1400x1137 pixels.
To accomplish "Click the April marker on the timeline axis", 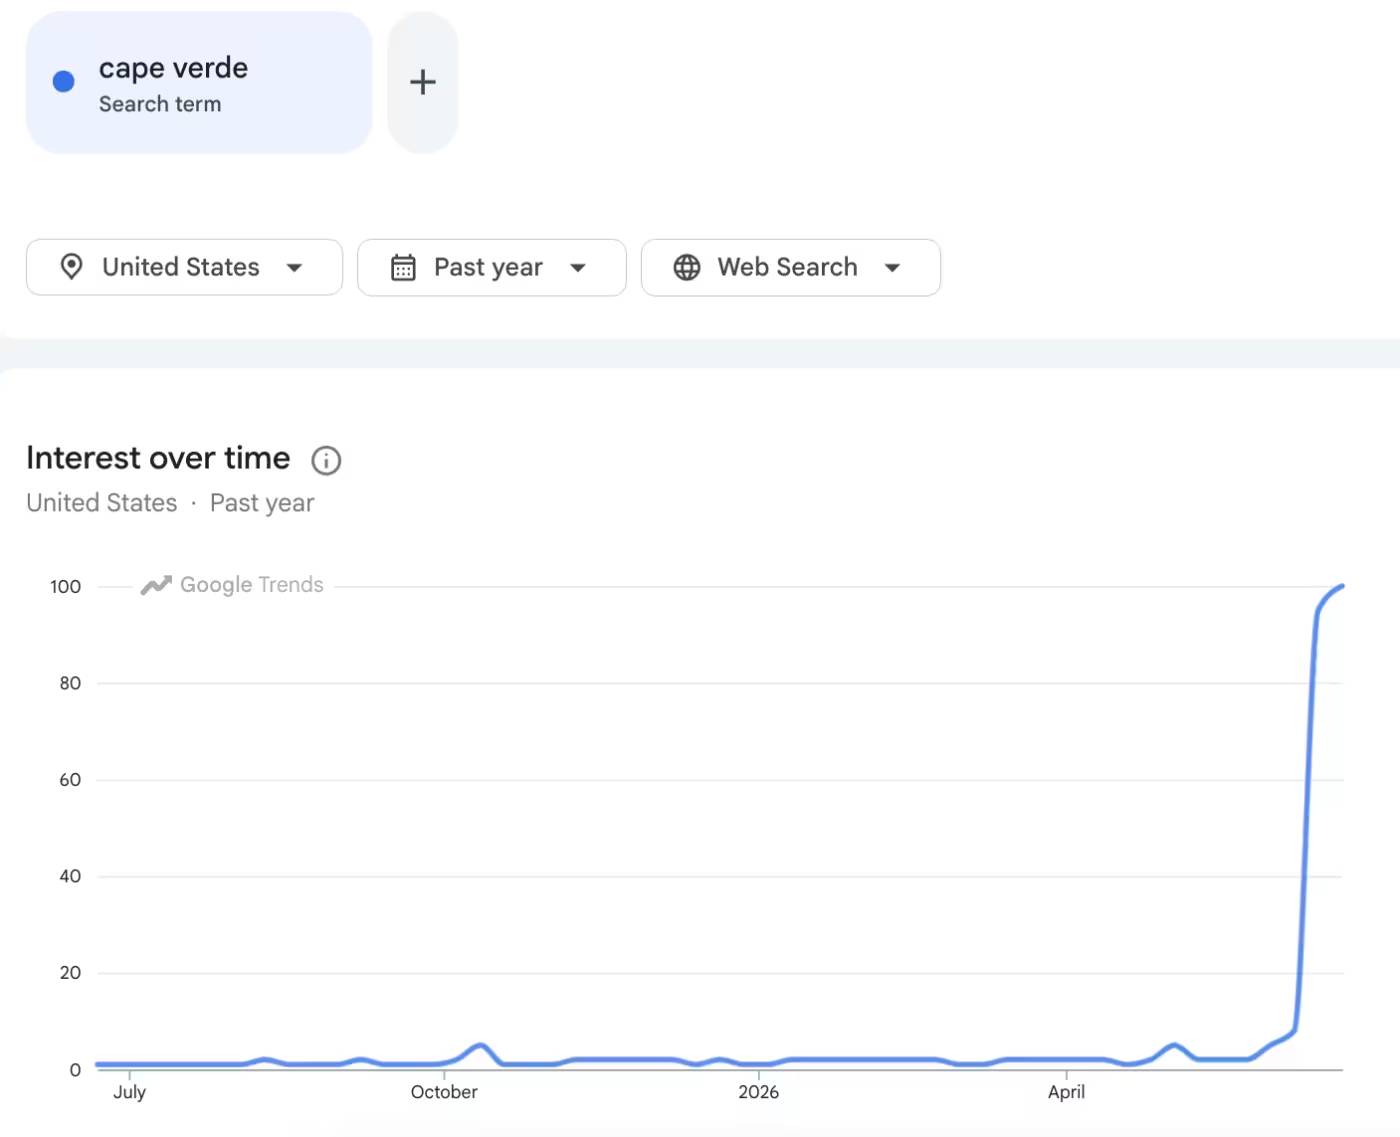I will tap(1066, 1092).
